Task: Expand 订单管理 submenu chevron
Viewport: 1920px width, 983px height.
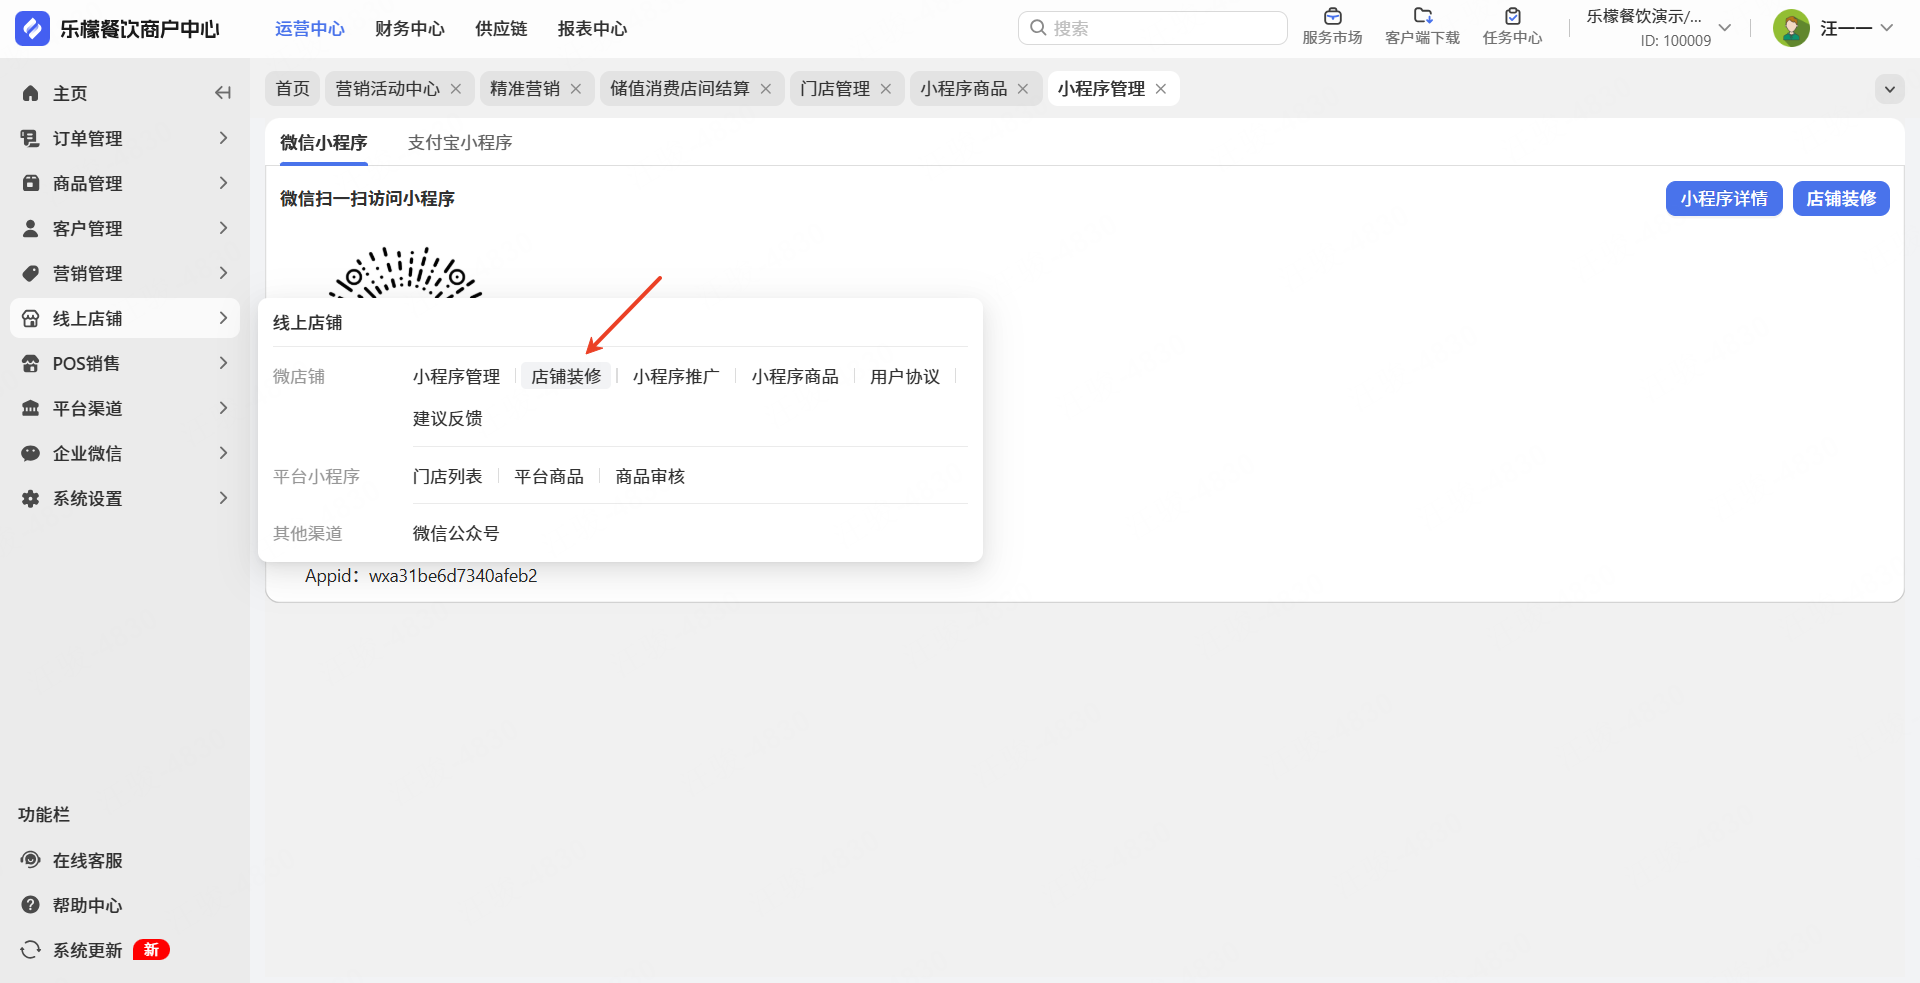Action: [223, 138]
